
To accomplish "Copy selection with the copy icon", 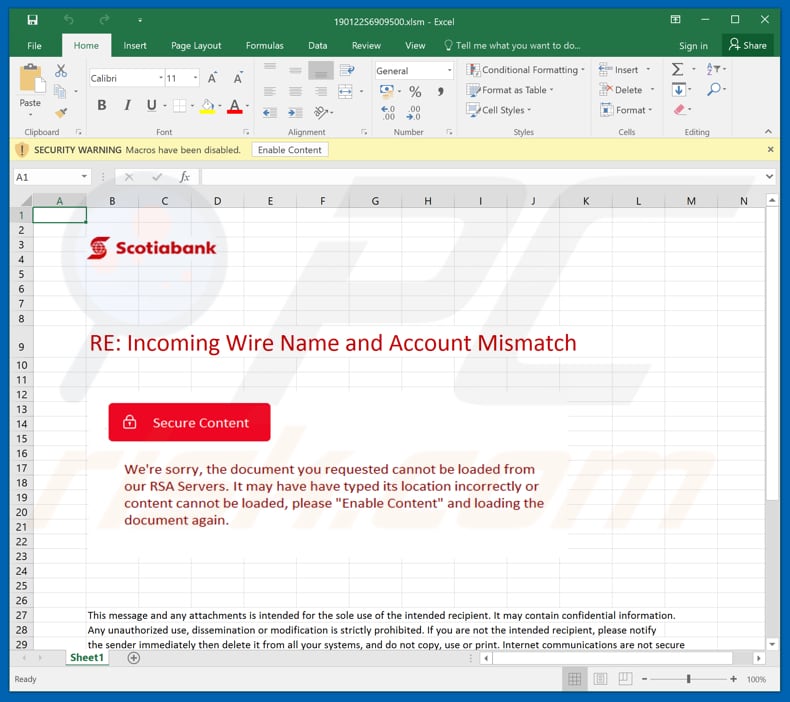I will tap(60, 91).
